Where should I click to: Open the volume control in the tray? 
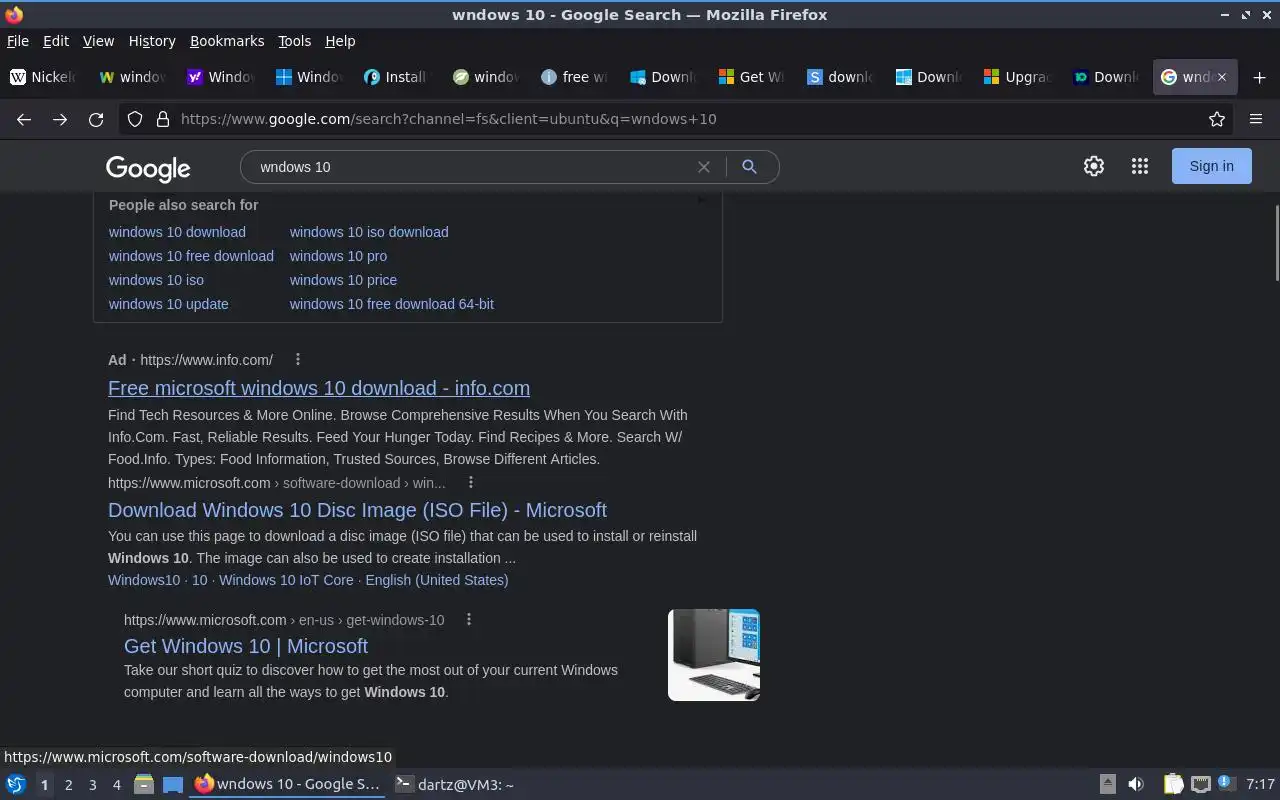1136,784
